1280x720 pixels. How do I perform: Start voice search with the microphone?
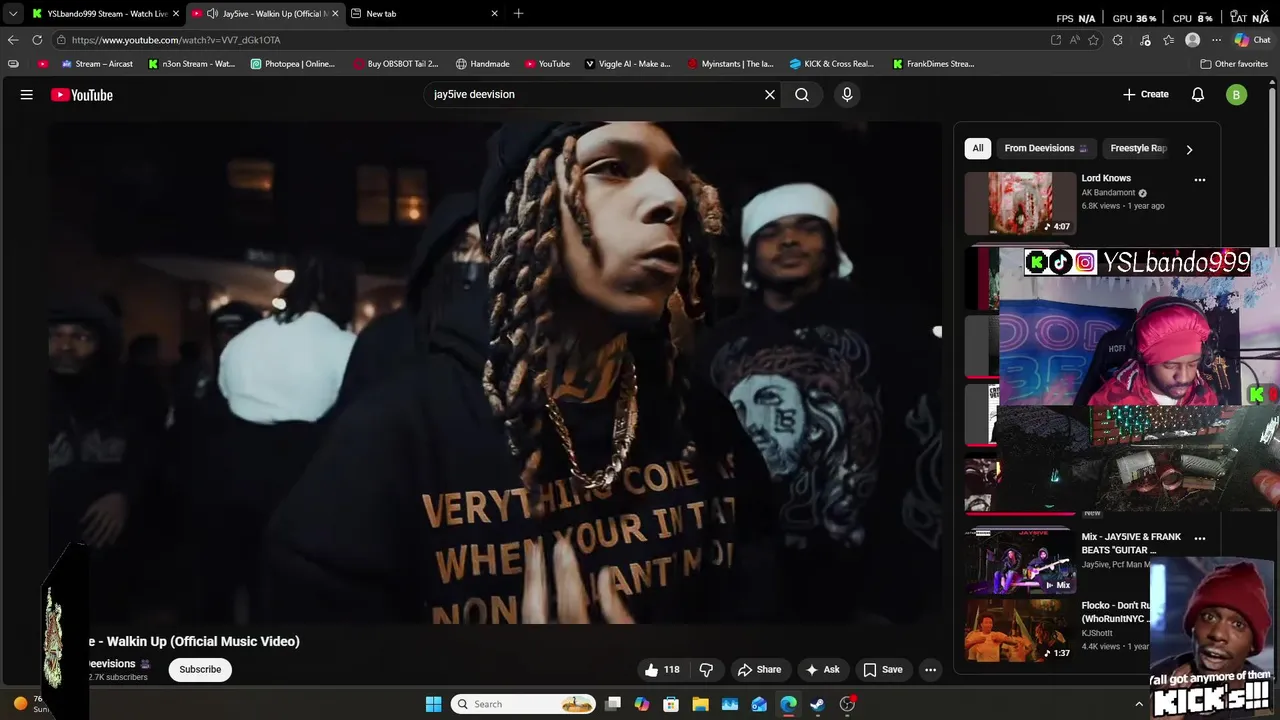847,94
